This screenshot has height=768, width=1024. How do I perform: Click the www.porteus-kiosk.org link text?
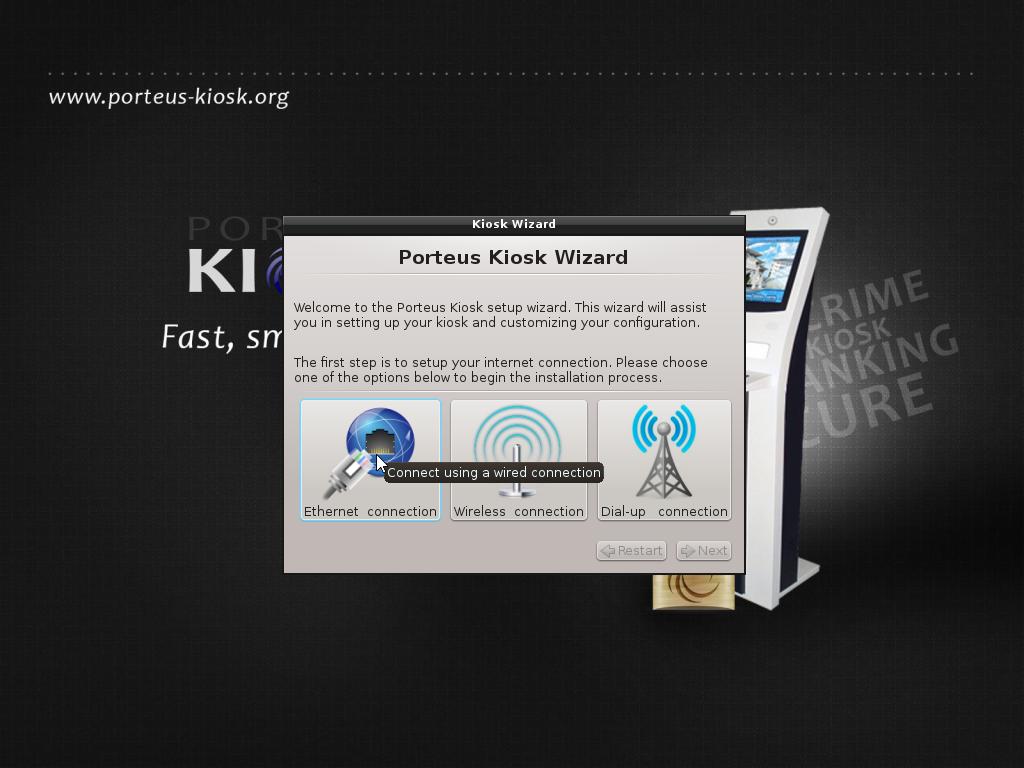pyautogui.click(x=168, y=95)
